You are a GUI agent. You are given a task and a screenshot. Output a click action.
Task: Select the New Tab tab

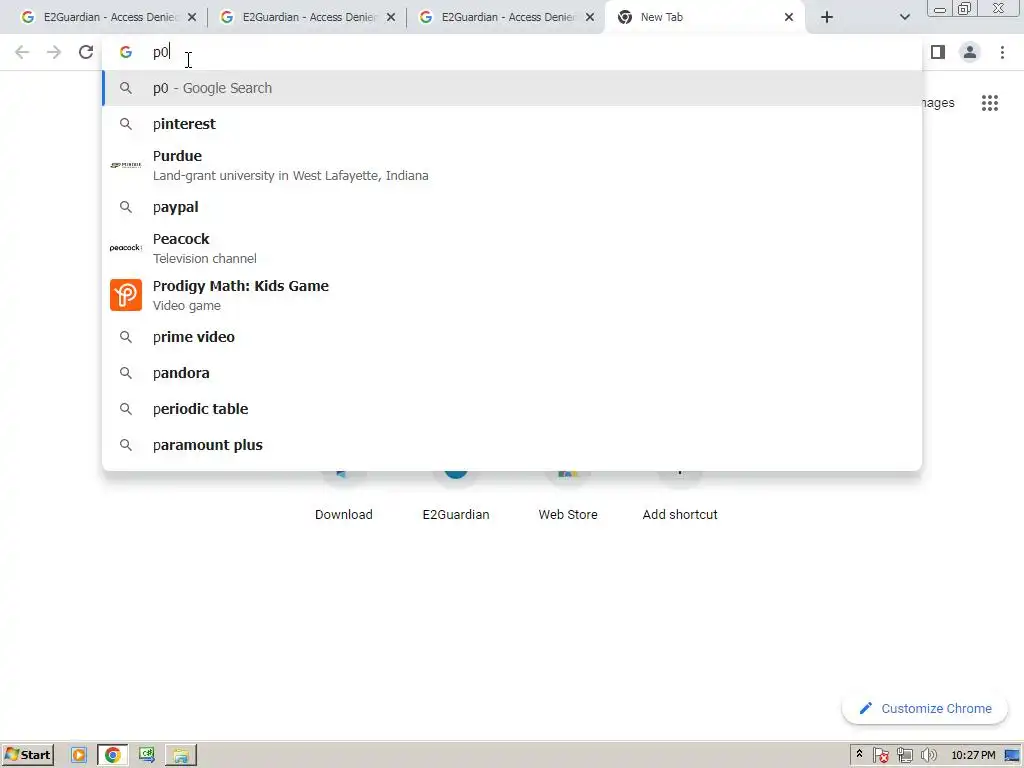point(704,17)
